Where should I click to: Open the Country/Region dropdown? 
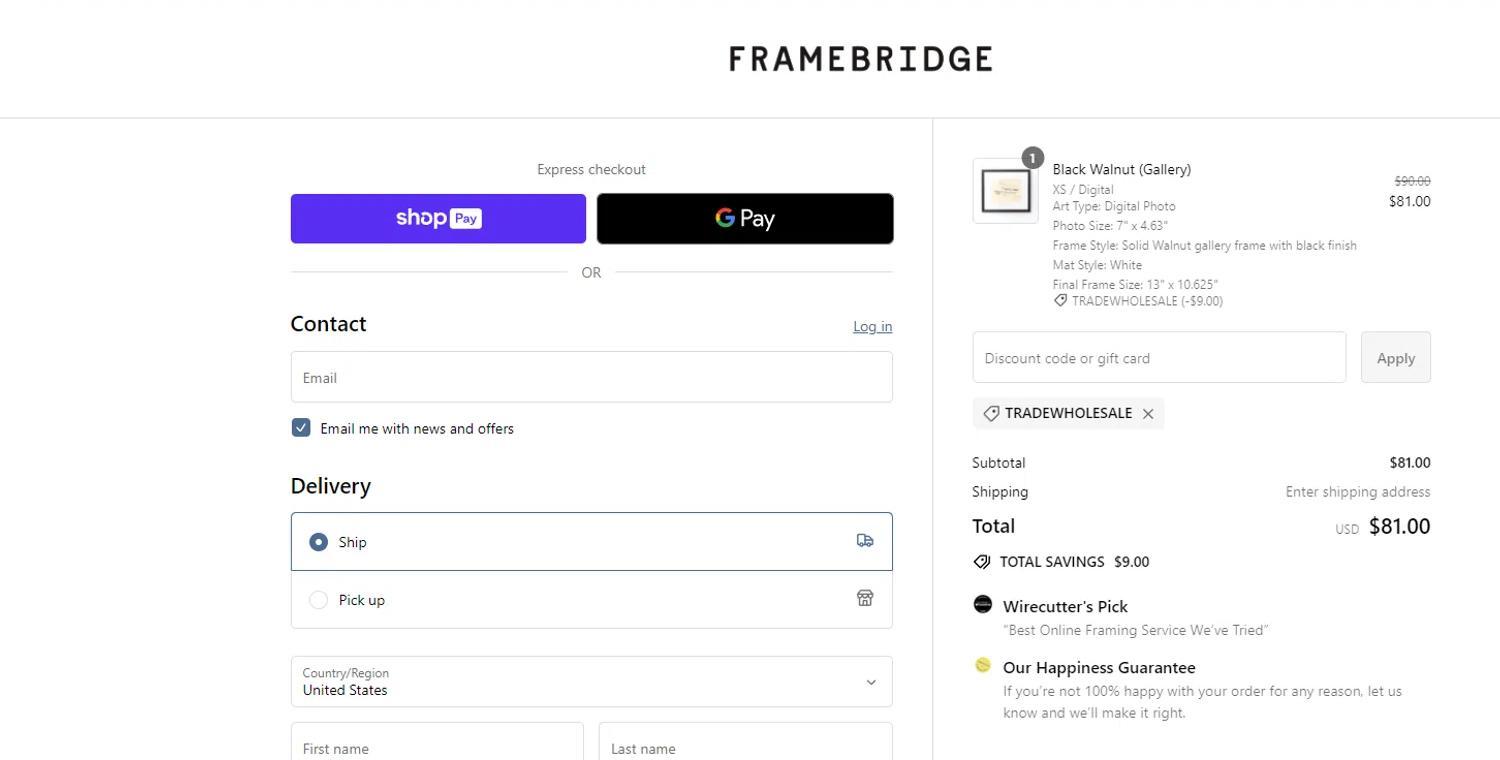[x=591, y=682]
